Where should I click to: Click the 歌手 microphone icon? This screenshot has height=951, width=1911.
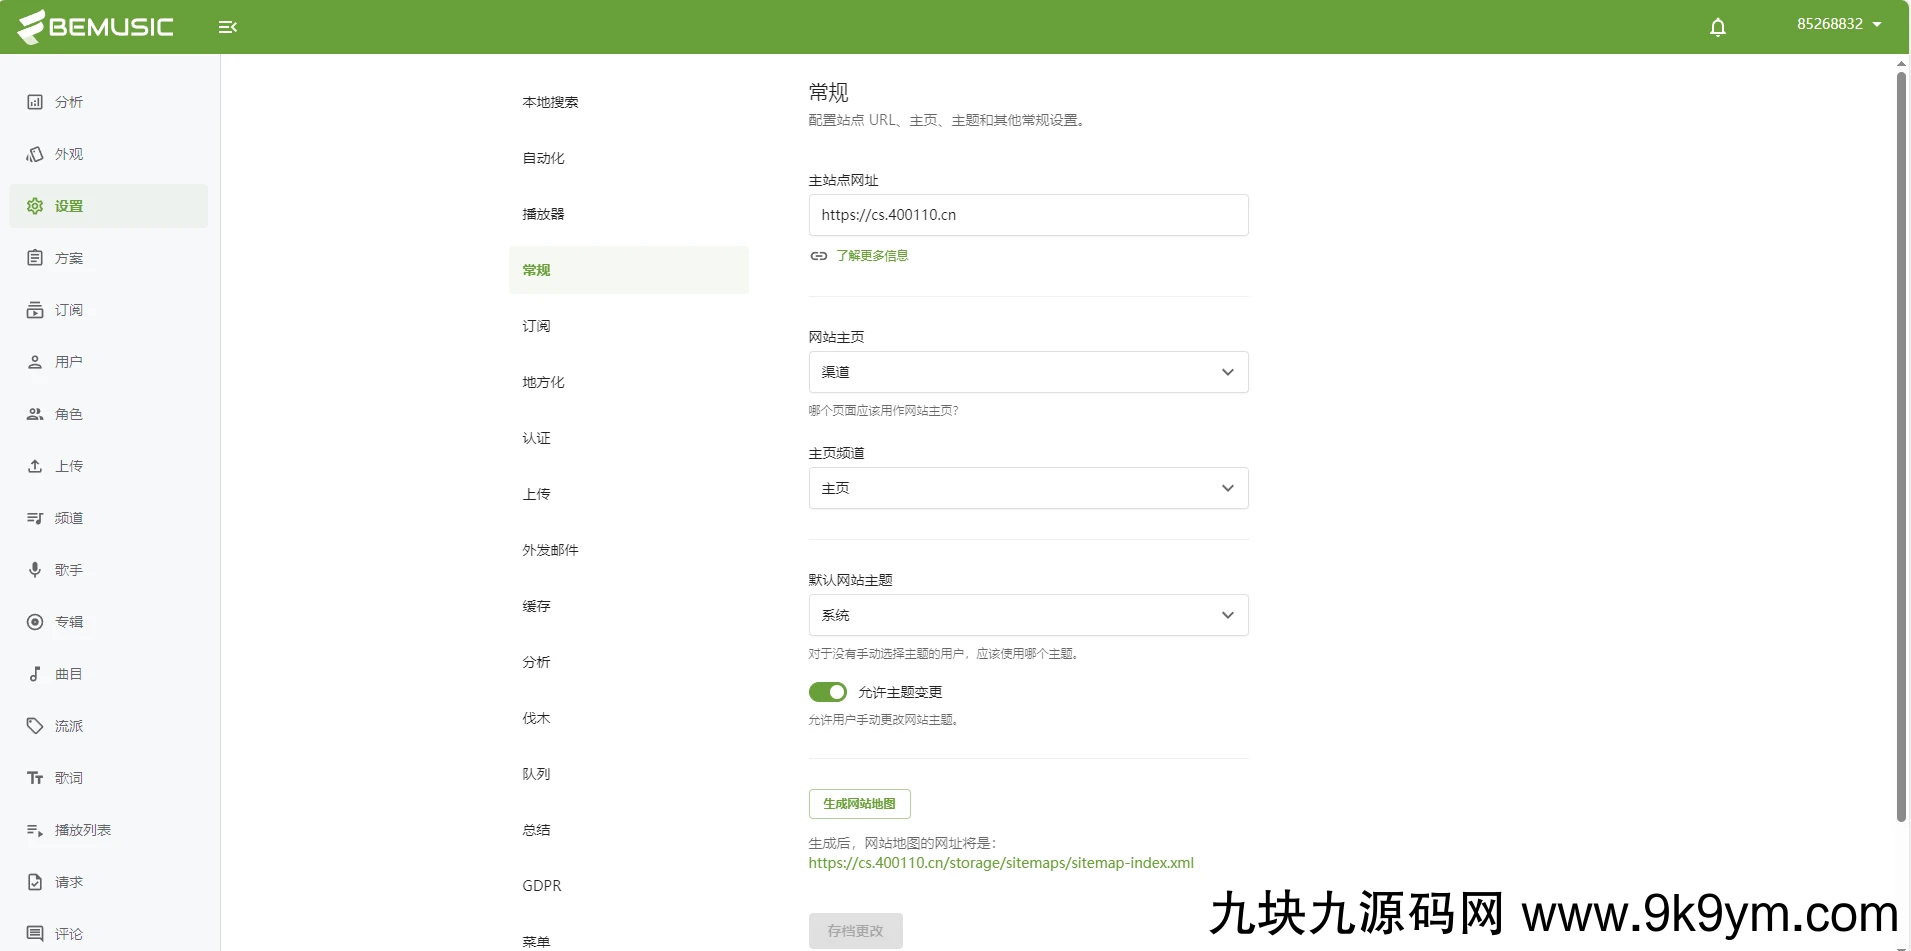[x=35, y=570]
